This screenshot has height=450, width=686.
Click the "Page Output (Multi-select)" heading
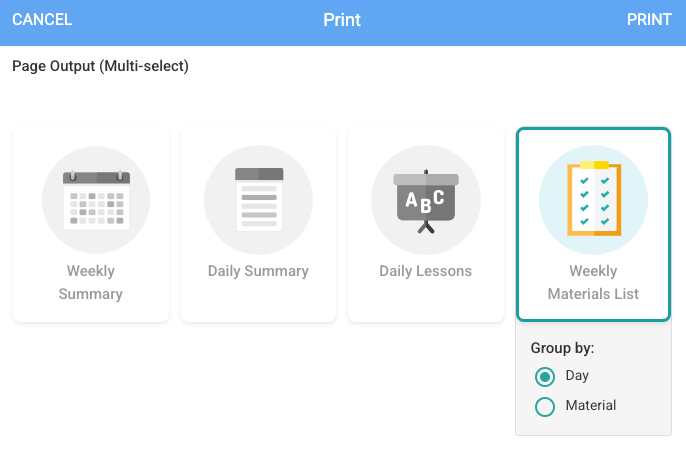100,67
